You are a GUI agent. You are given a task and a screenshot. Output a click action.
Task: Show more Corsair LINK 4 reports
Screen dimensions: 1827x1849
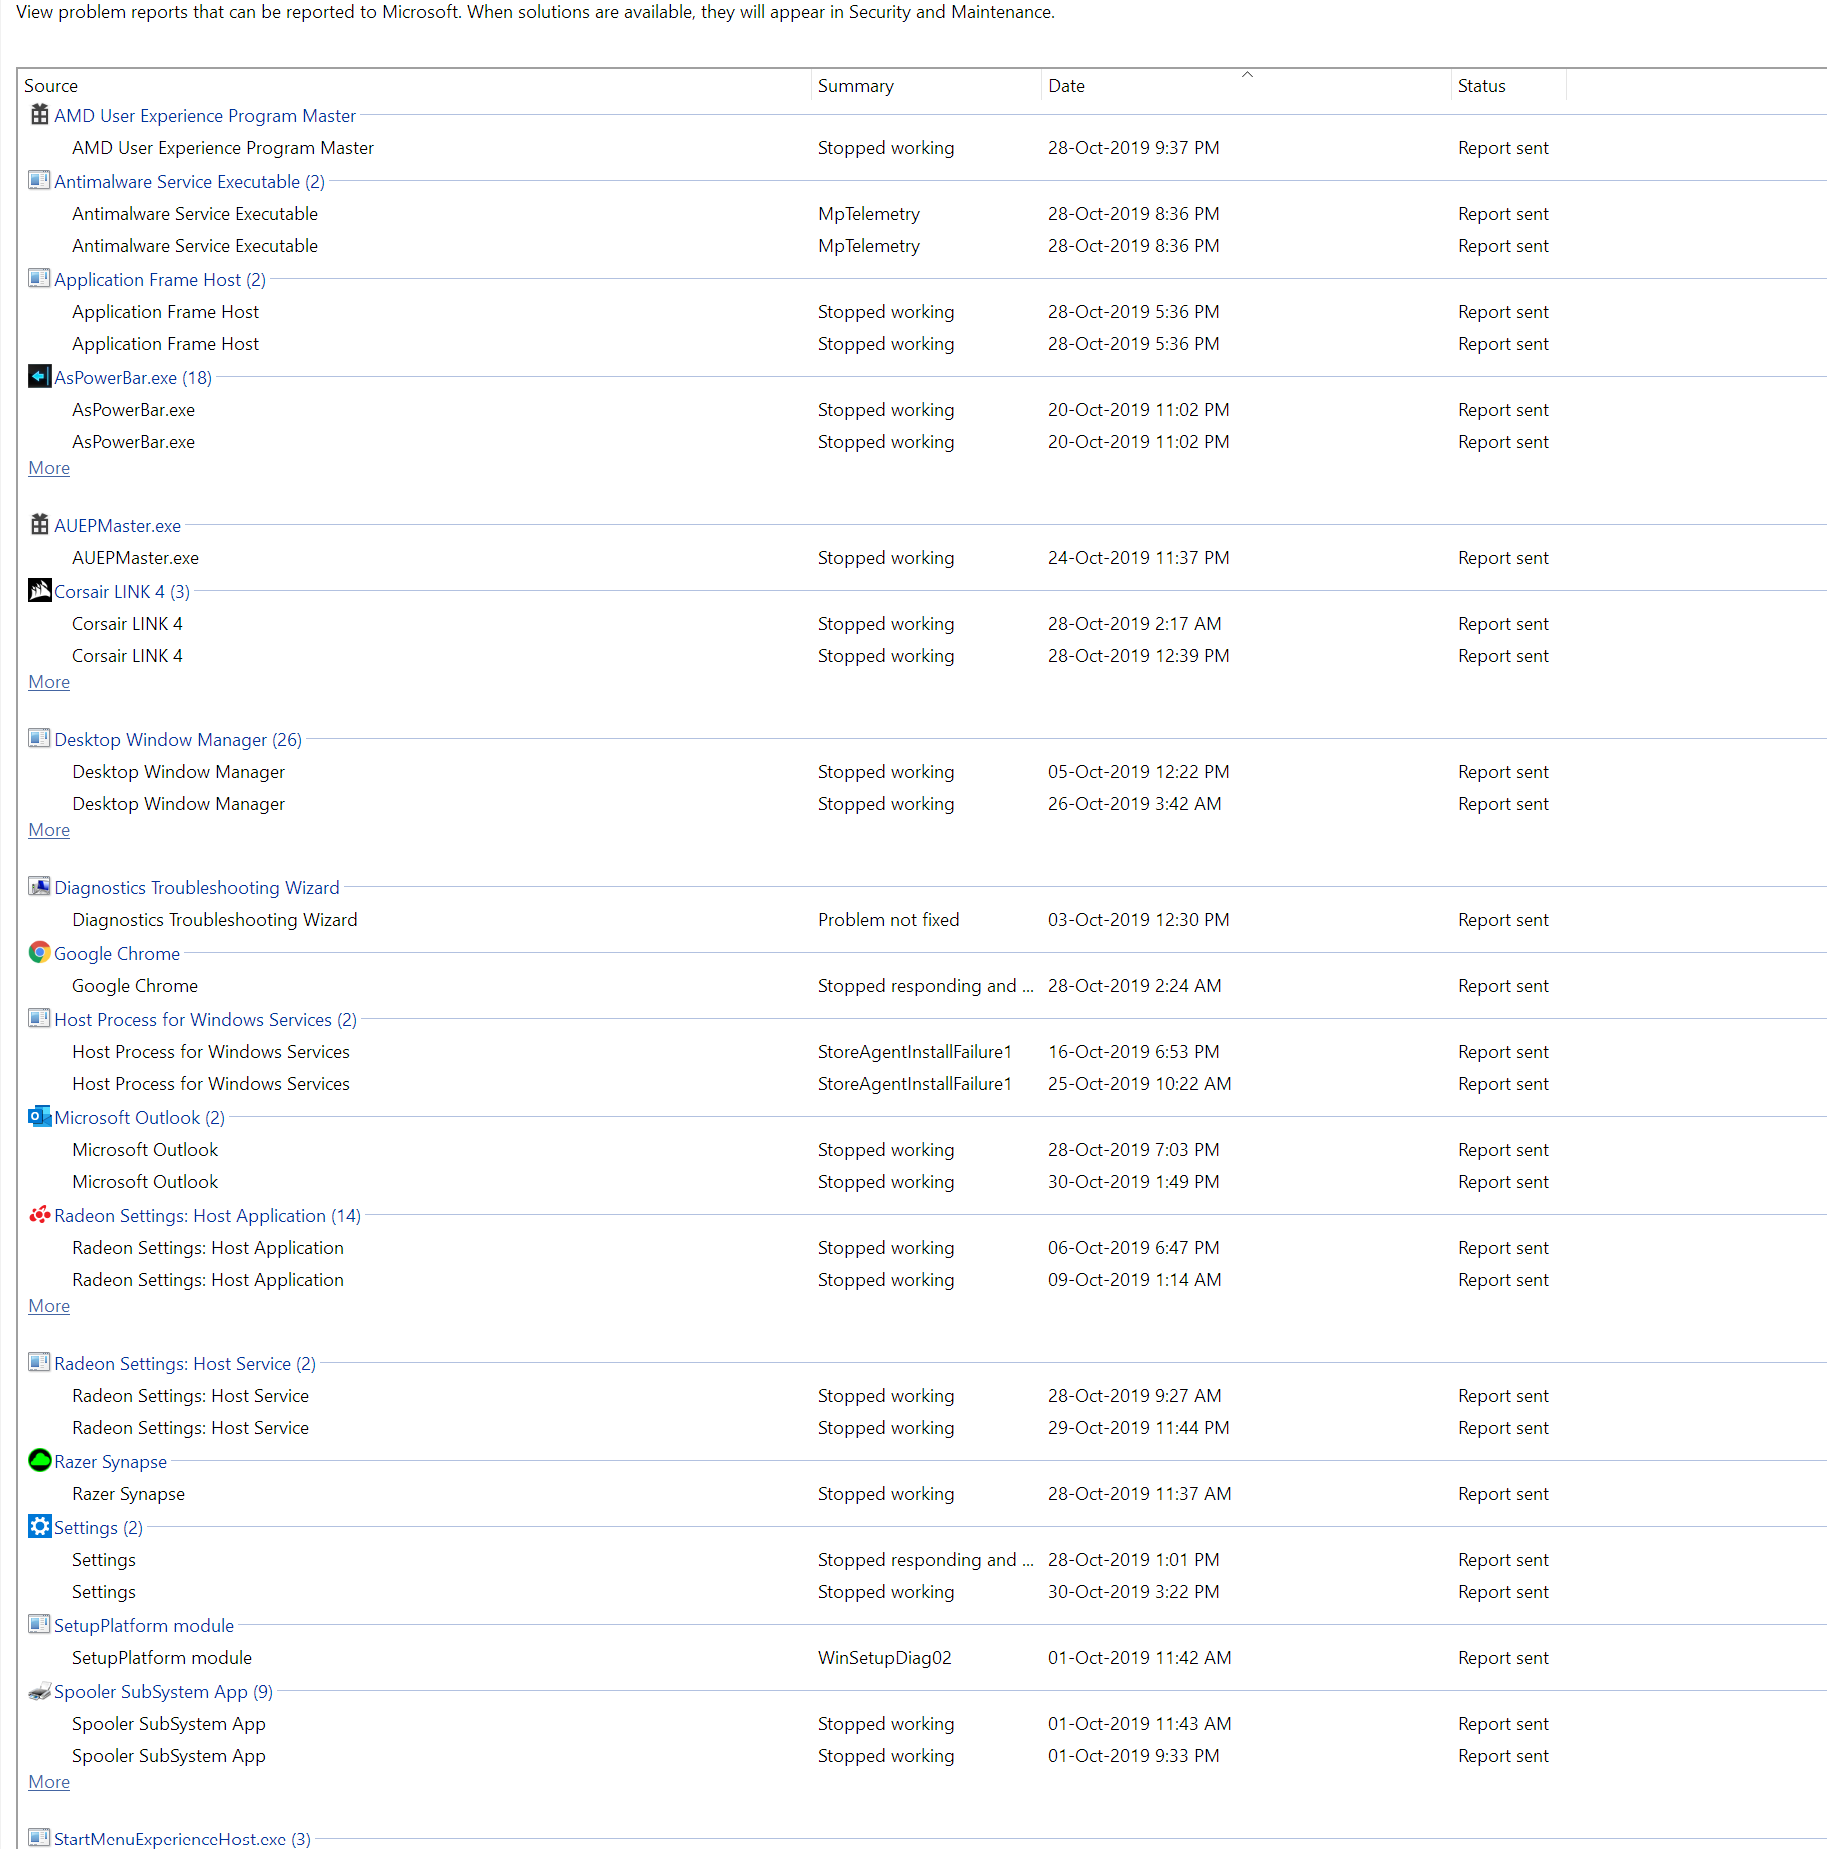tap(49, 682)
